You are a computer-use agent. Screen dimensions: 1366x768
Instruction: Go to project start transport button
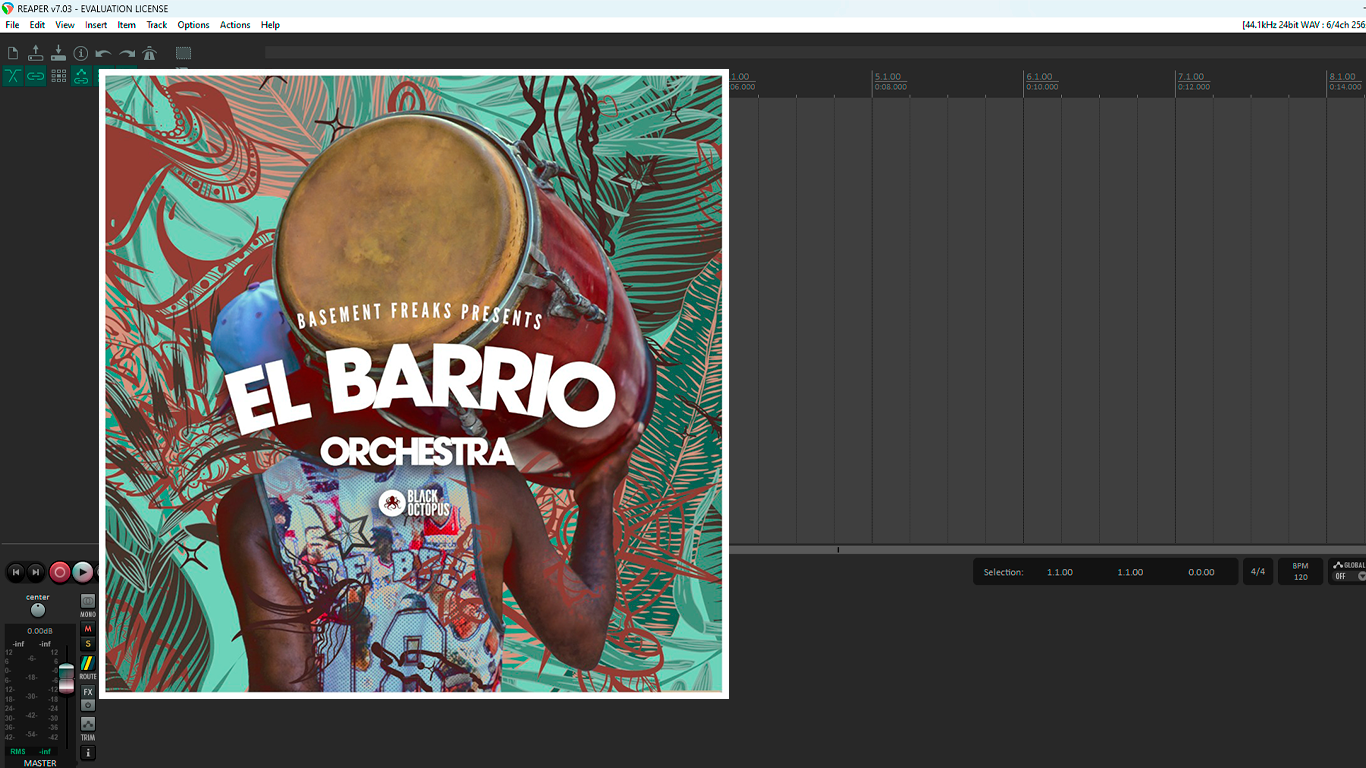[x=15, y=572]
